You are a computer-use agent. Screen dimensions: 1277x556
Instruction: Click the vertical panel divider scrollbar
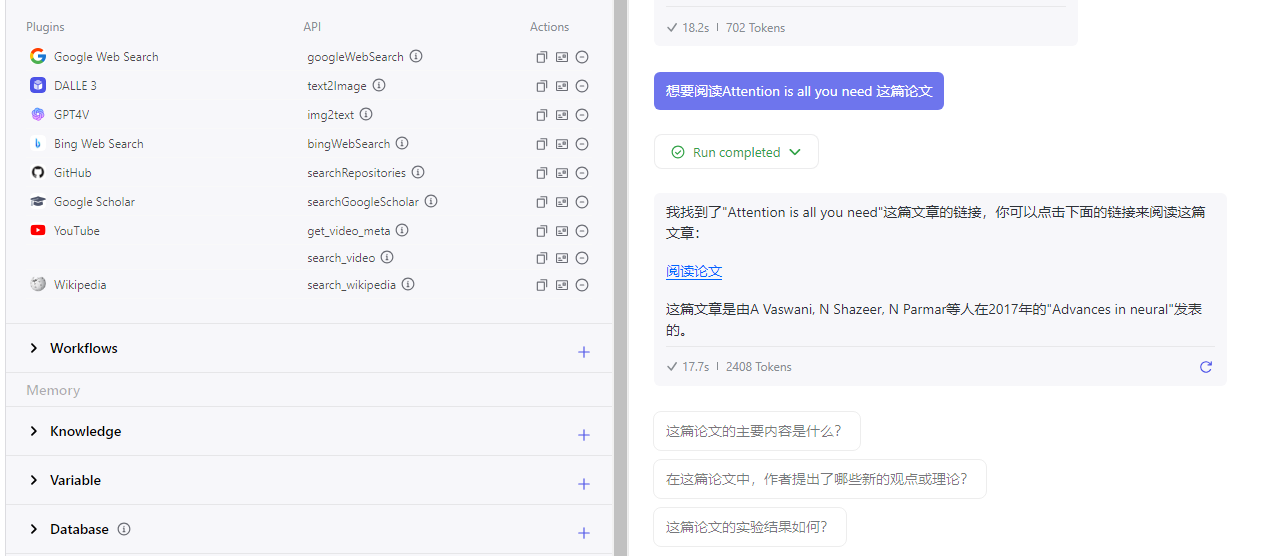[620, 278]
